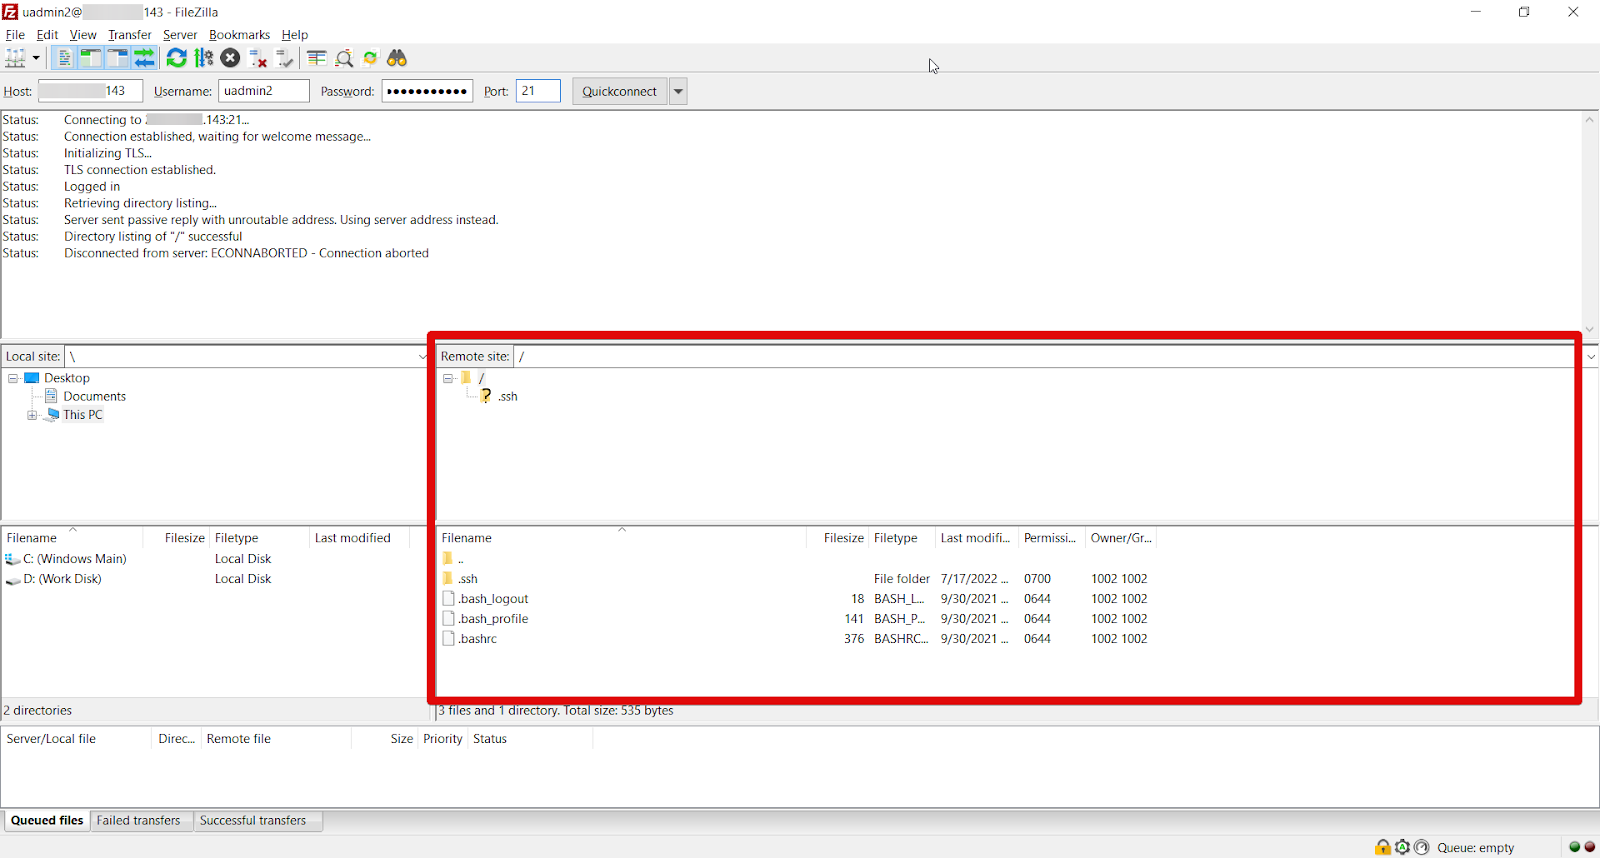The image size is (1600, 858).
Task: Toggle the message log display
Action: (63, 58)
